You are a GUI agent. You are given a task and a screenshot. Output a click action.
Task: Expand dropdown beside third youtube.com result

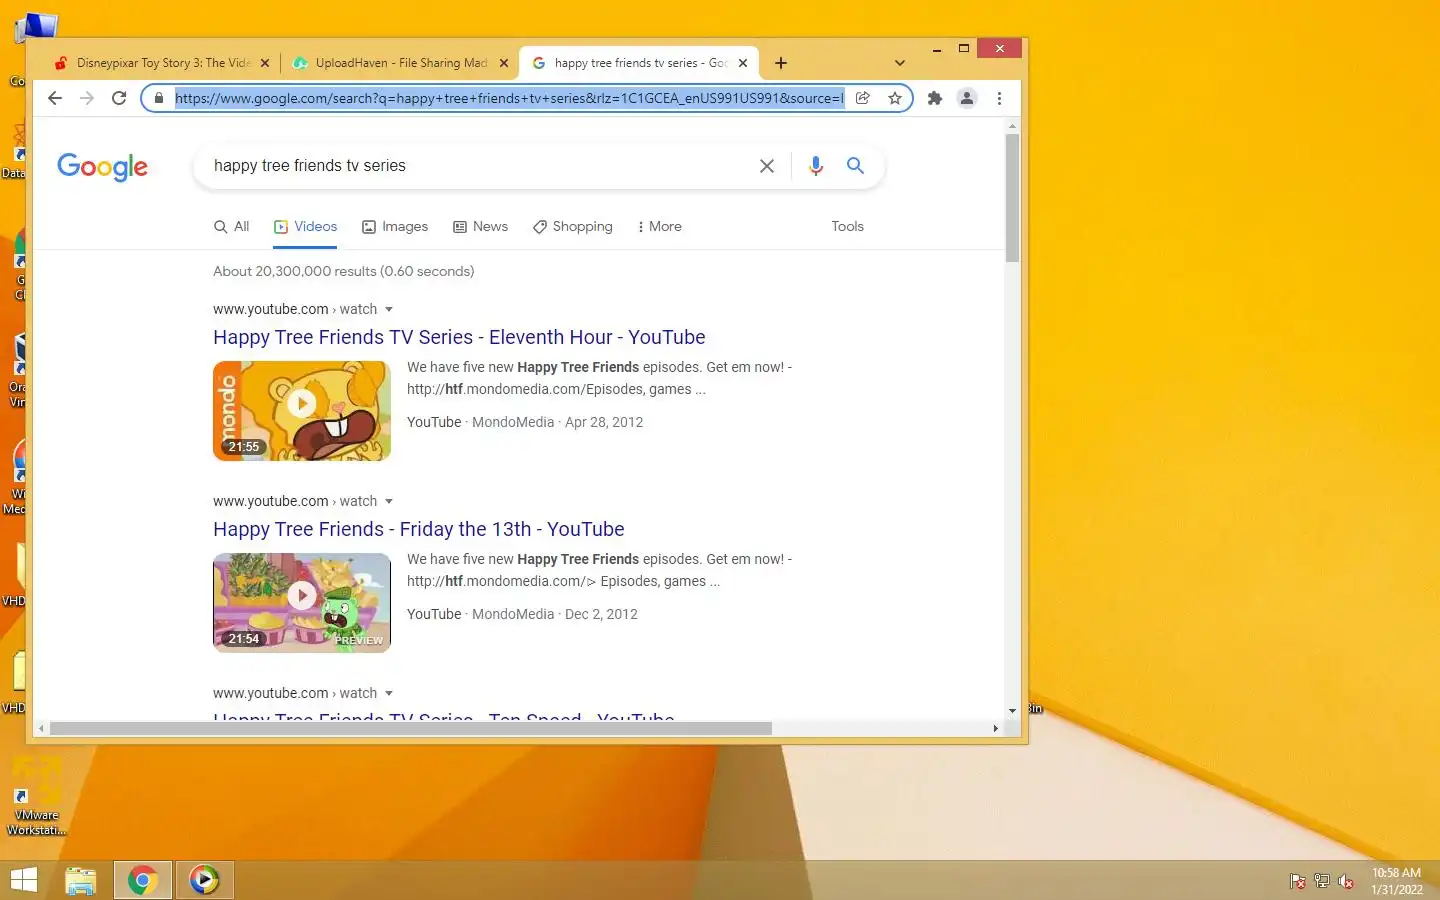pyautogui.click(x=389, y=693)
